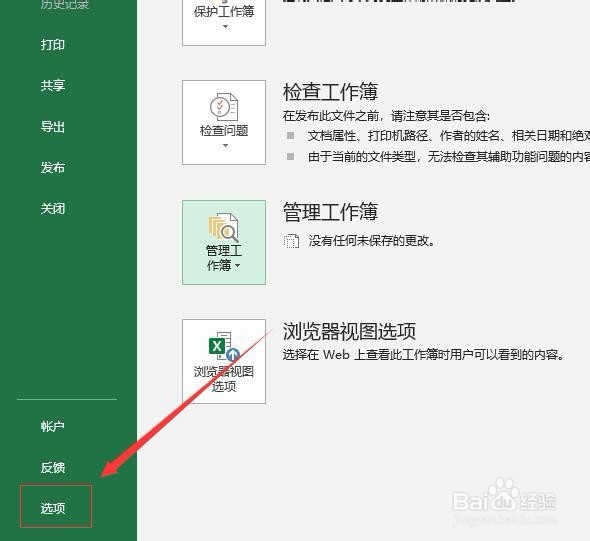The height and width of the screenshot is (541, 590).
Task: Click the unsaved-changes document icon
Action: click(291, 241)
